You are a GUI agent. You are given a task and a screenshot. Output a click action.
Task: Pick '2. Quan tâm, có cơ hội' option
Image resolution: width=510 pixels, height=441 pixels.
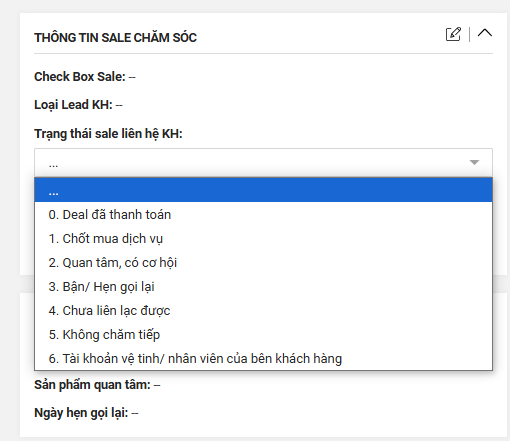263,262
